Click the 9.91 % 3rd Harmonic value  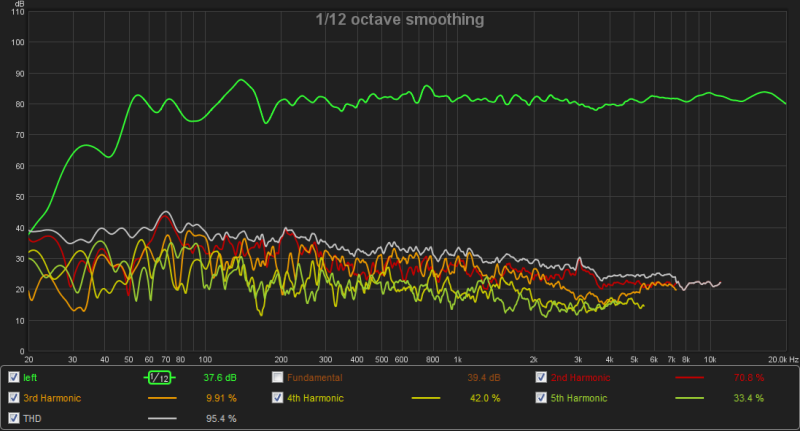pyautogui.click(x=221, y=398)
